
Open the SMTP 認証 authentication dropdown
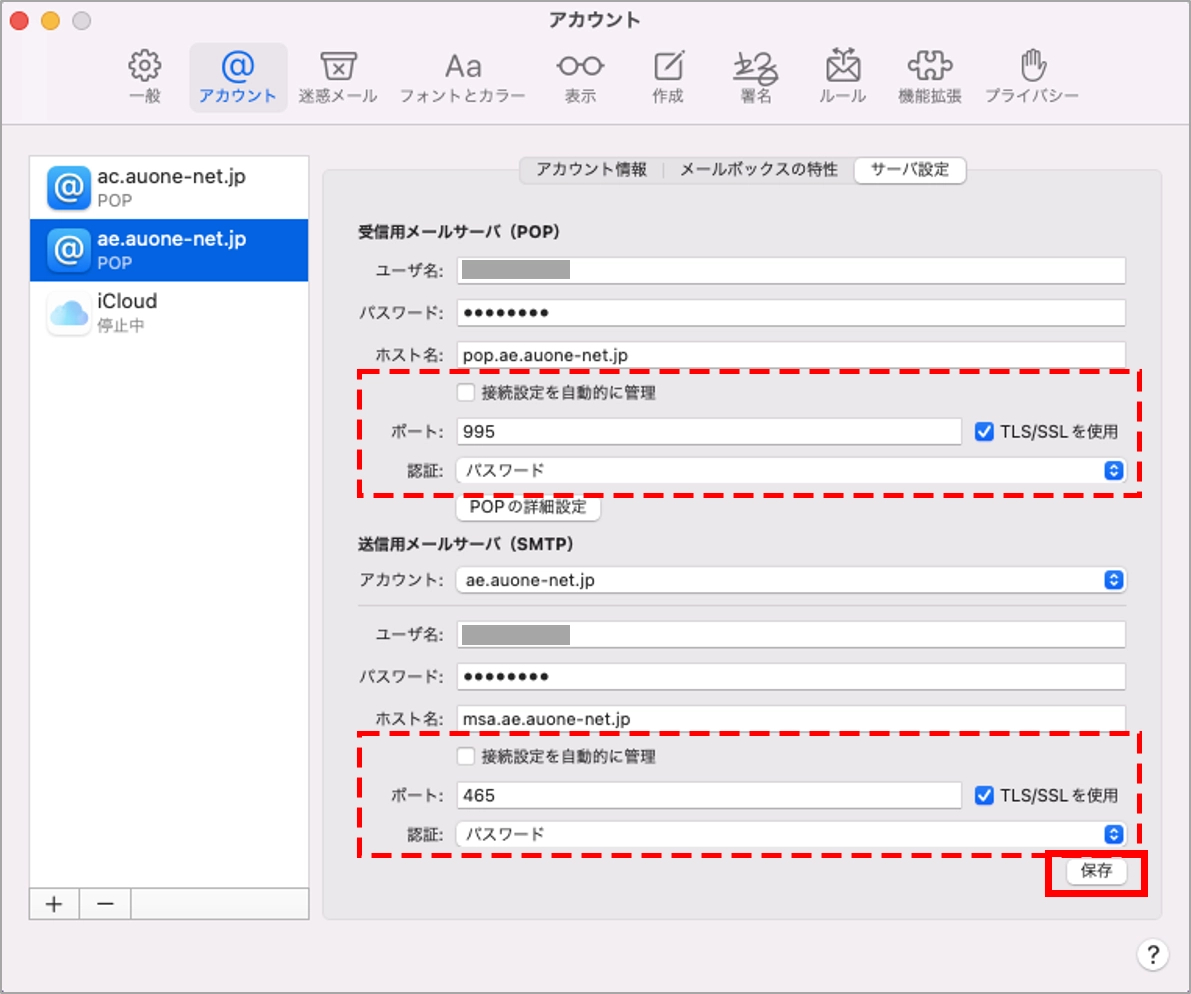click(790, 834)
